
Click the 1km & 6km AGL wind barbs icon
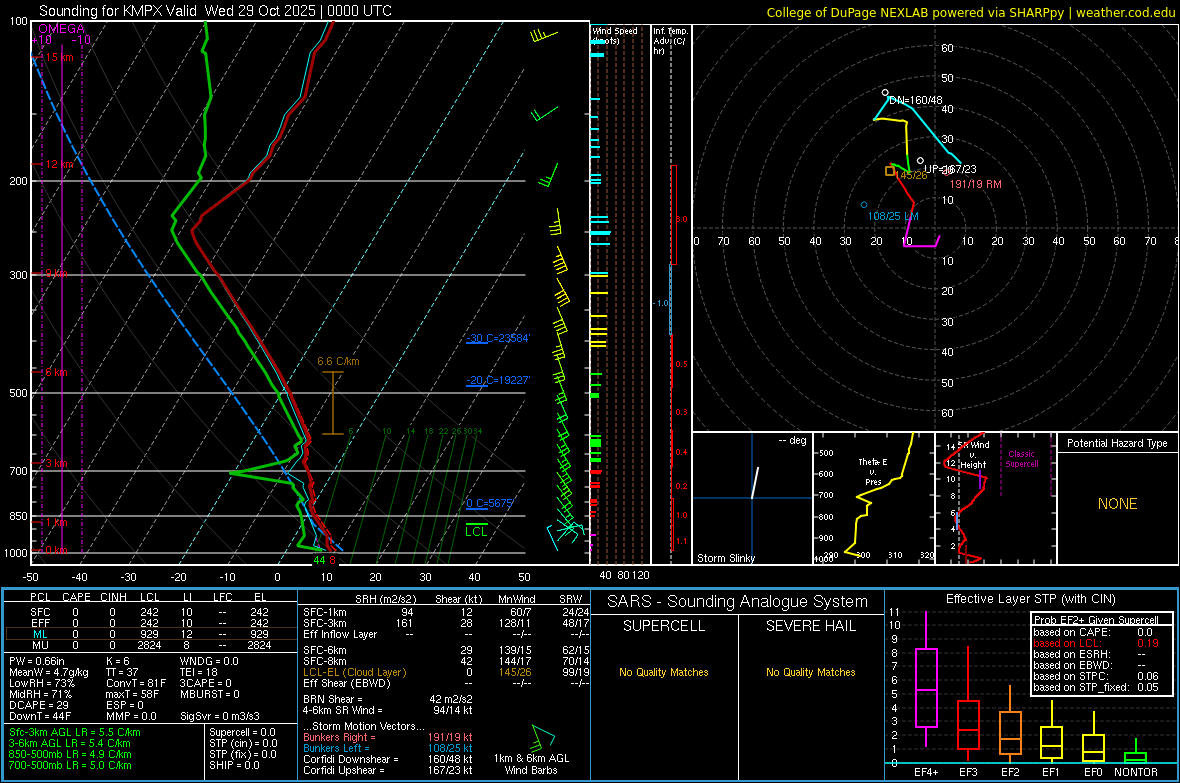[x=542, y=737]
